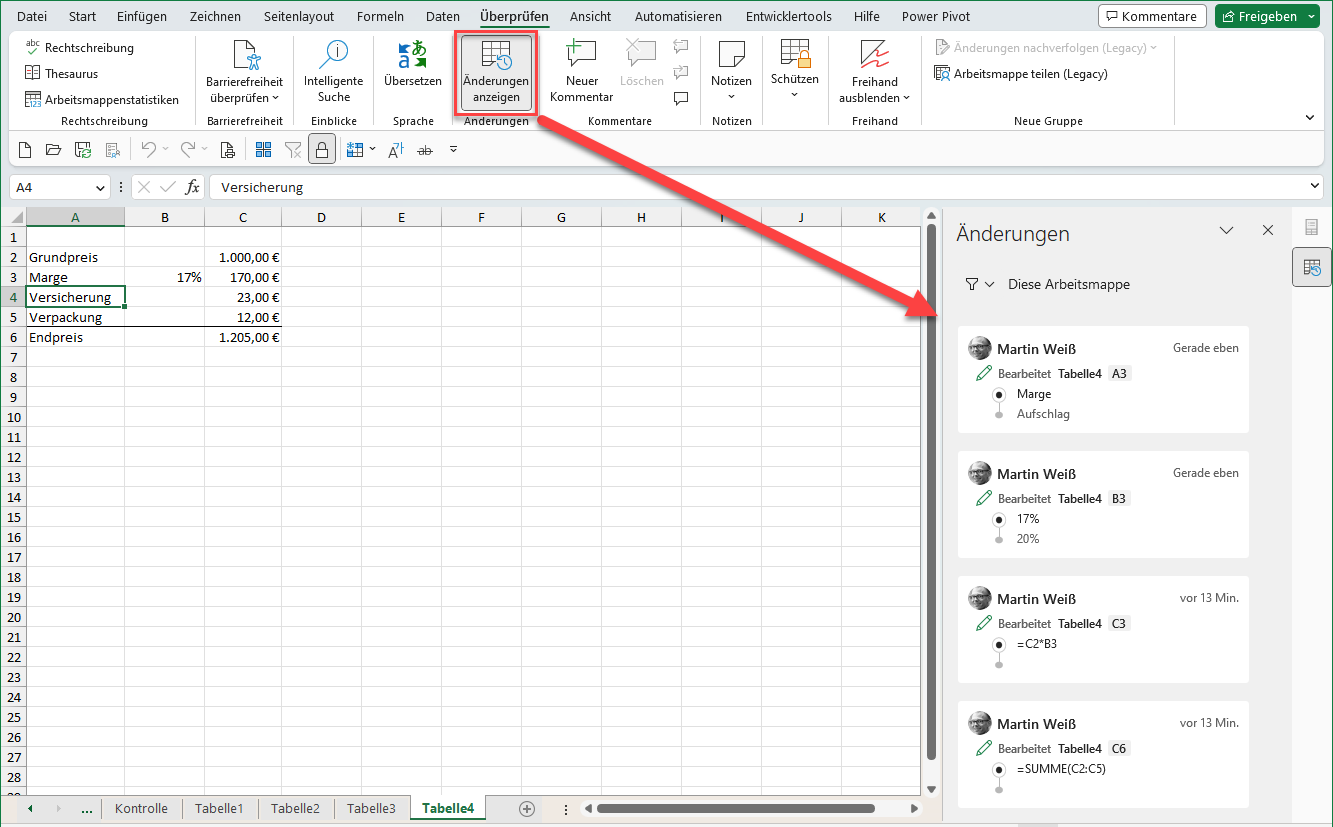
Task: Click column header D
Action: pyautogui.click(x=321, y=217)
